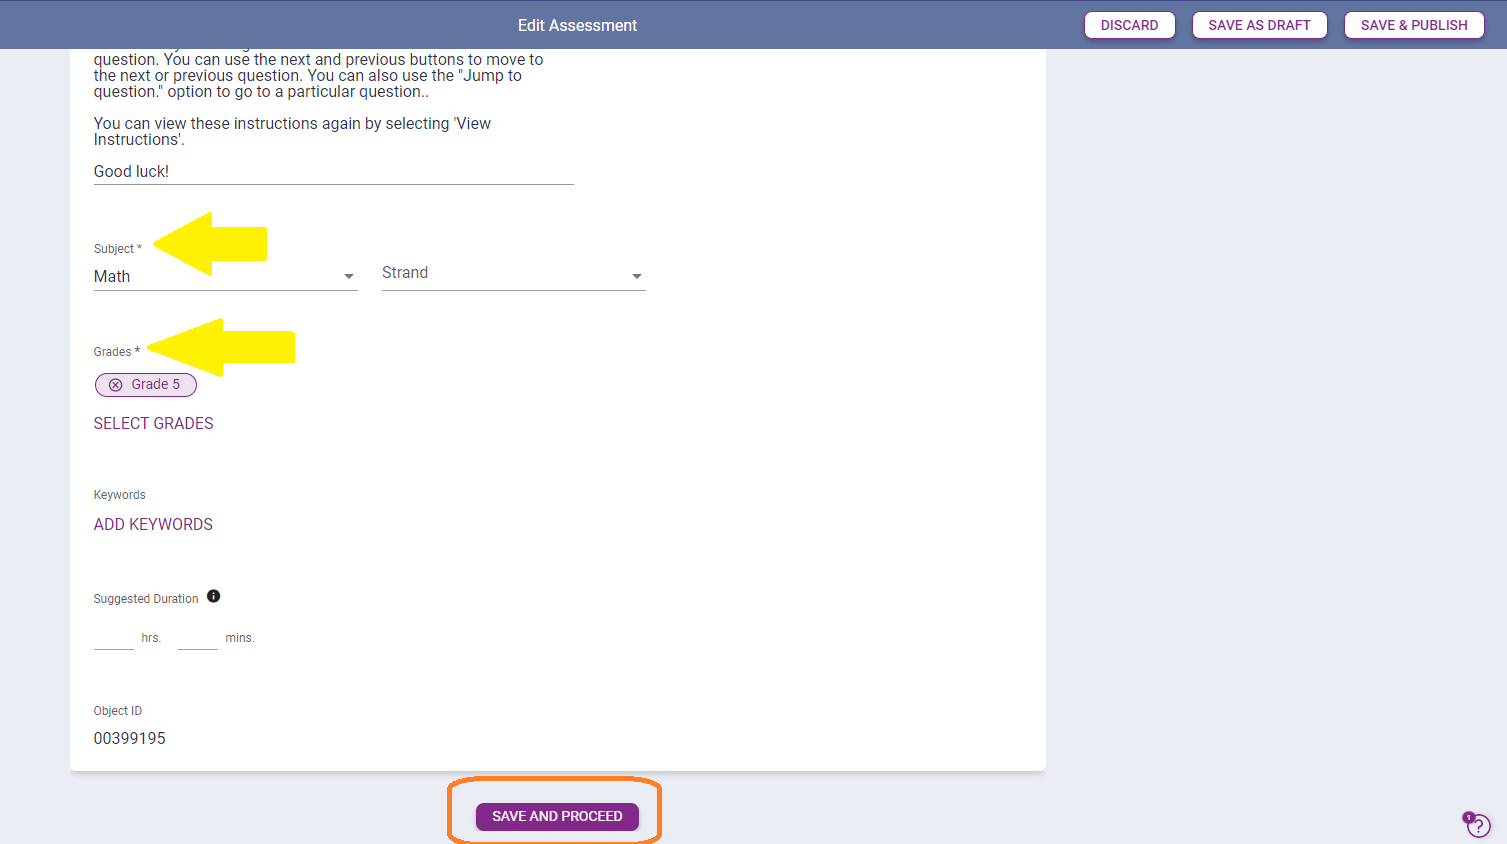
Task: Click the Suggested Duration info icon
Action: [213, 597]
